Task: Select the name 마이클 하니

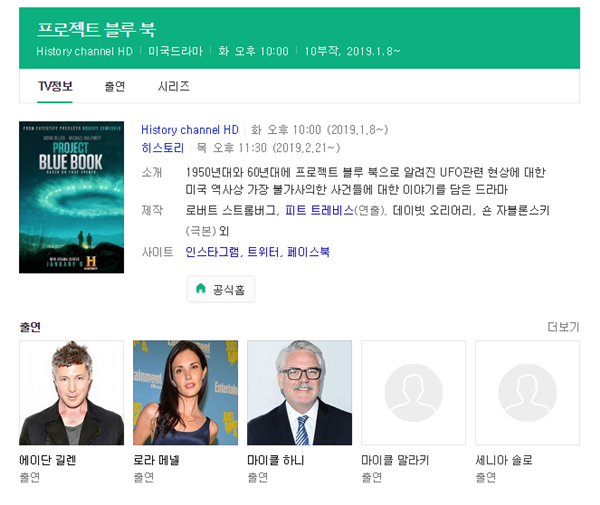Action: (276, 460)
